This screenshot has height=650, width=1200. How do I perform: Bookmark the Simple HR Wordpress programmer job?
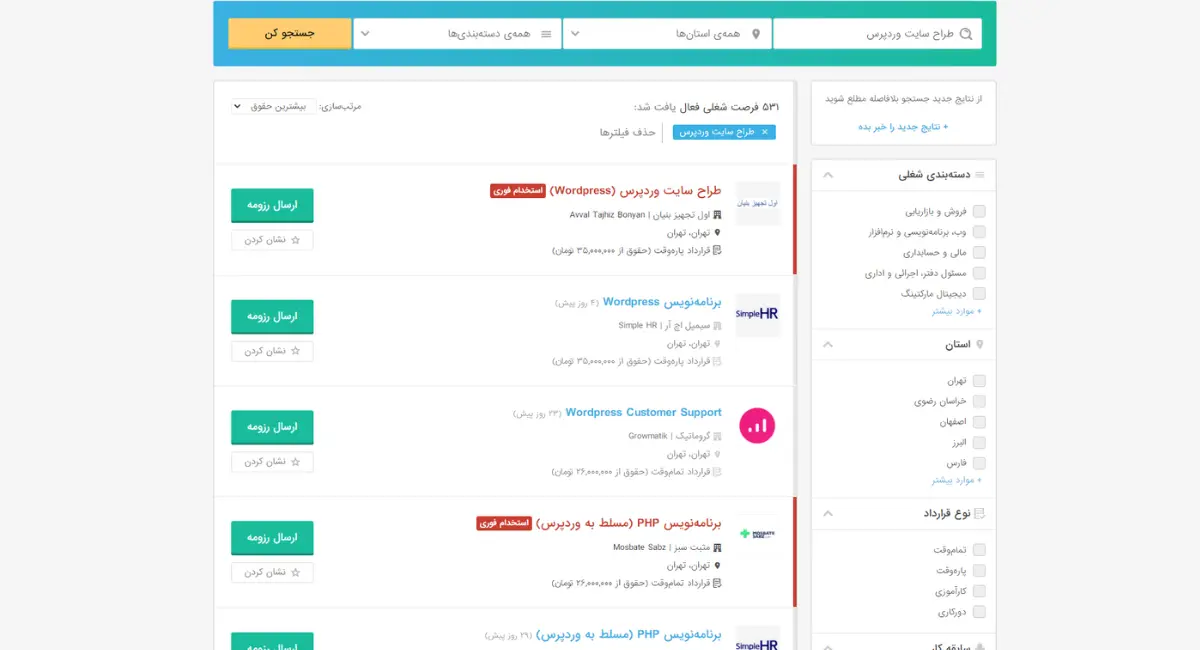(272, 351)
